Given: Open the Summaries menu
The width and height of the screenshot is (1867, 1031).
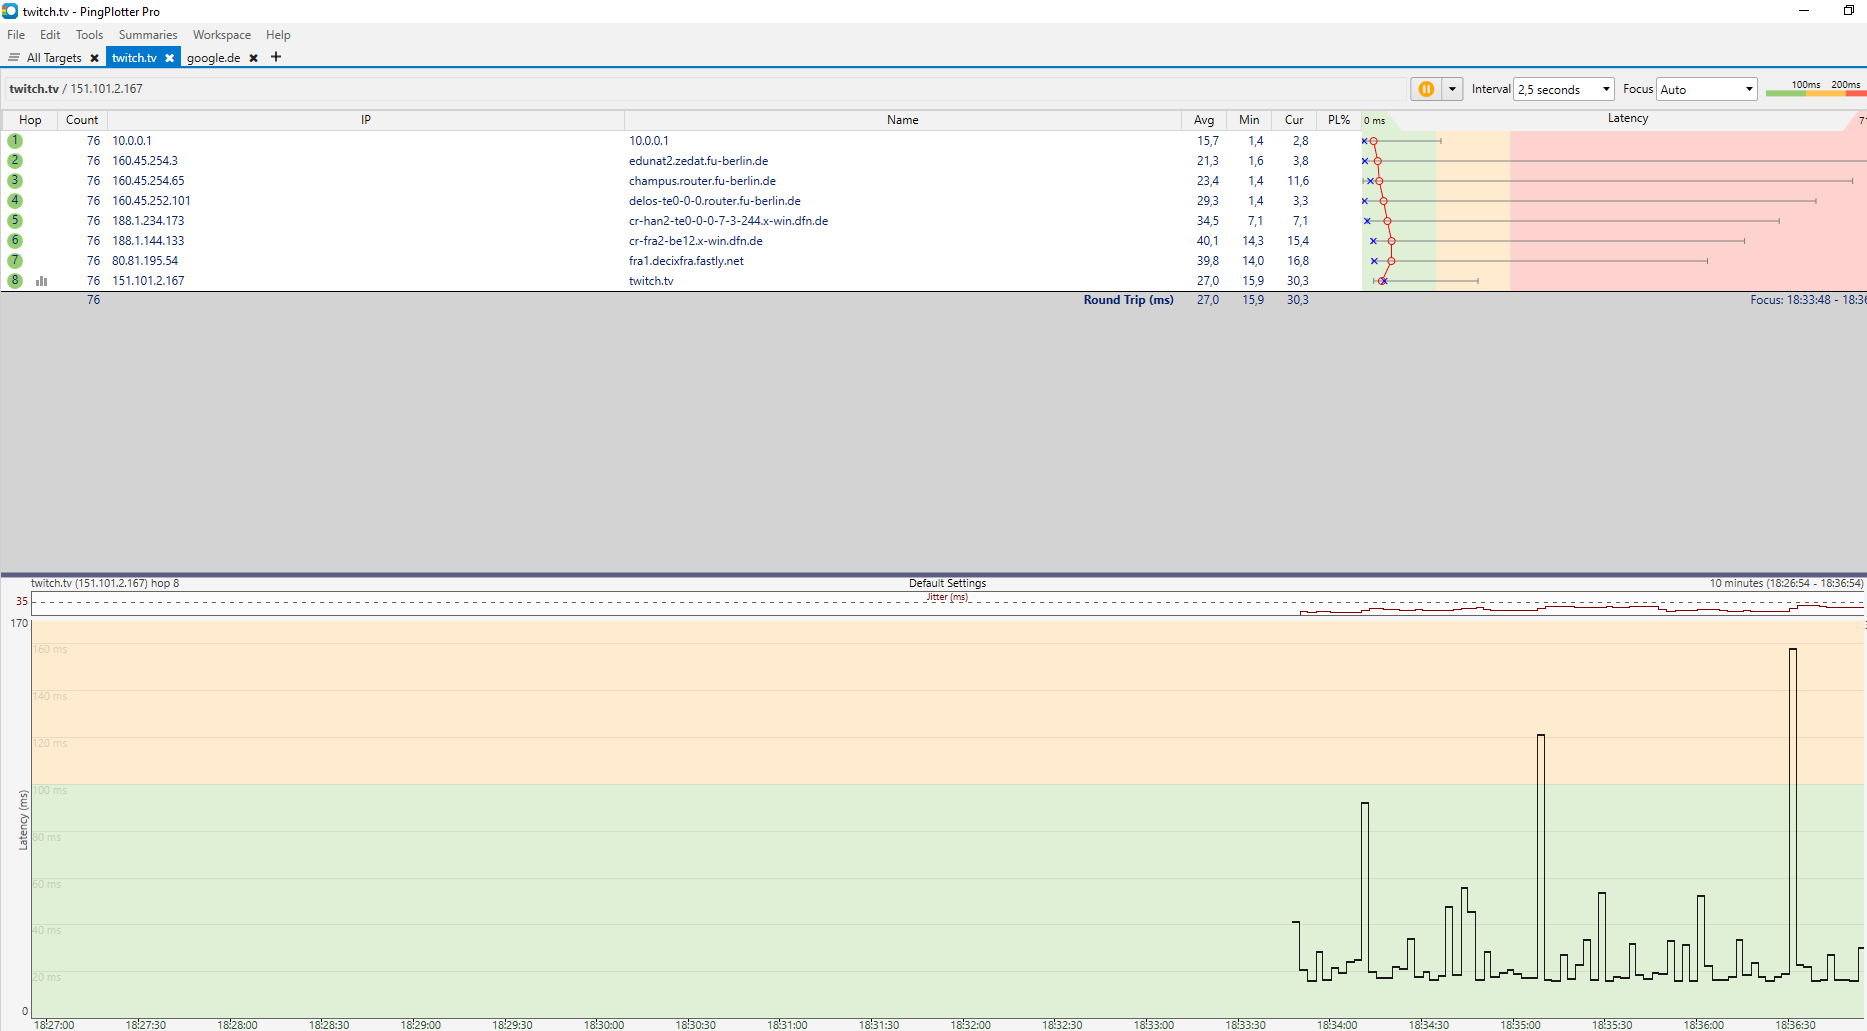Looking at the screenshot, I should [x=147, y=35].
